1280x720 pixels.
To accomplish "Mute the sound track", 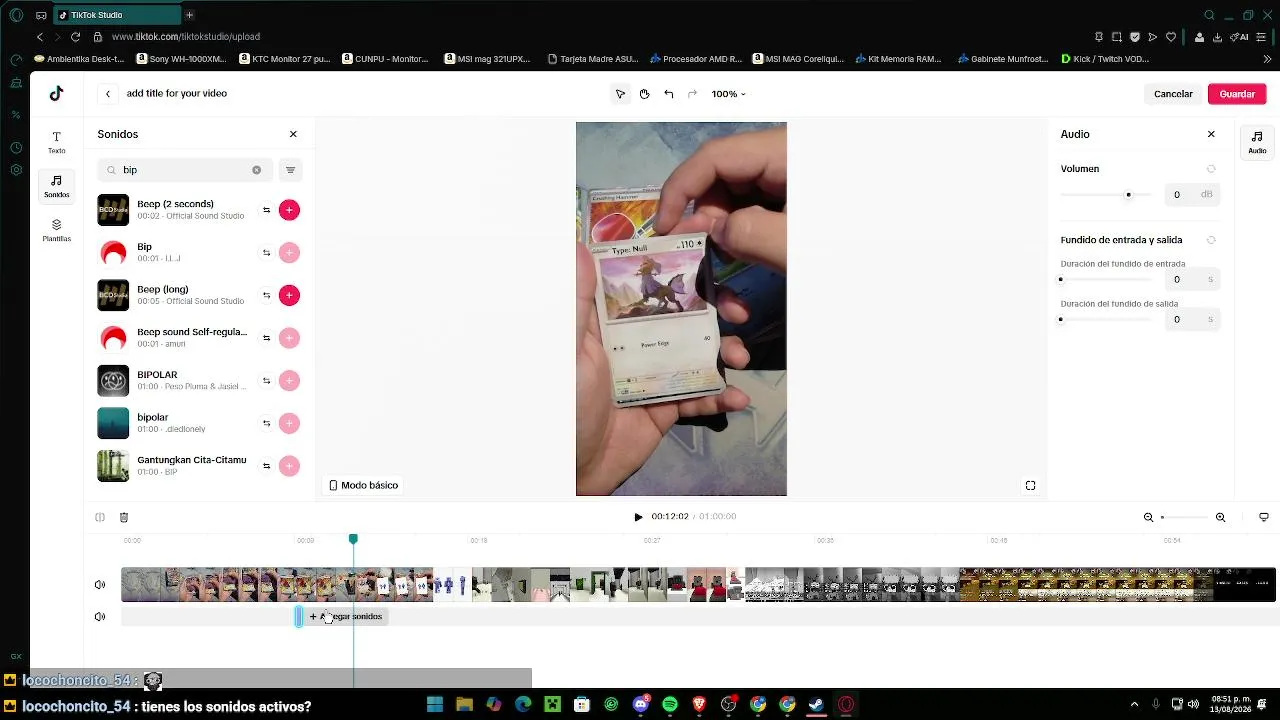I will pyautogui.click(x=100, y=617).
